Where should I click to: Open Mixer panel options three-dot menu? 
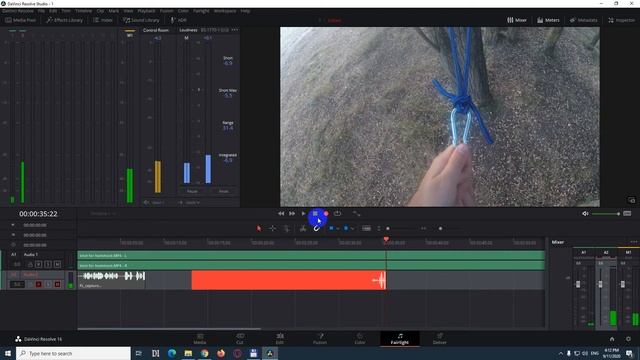coord(633,242)
